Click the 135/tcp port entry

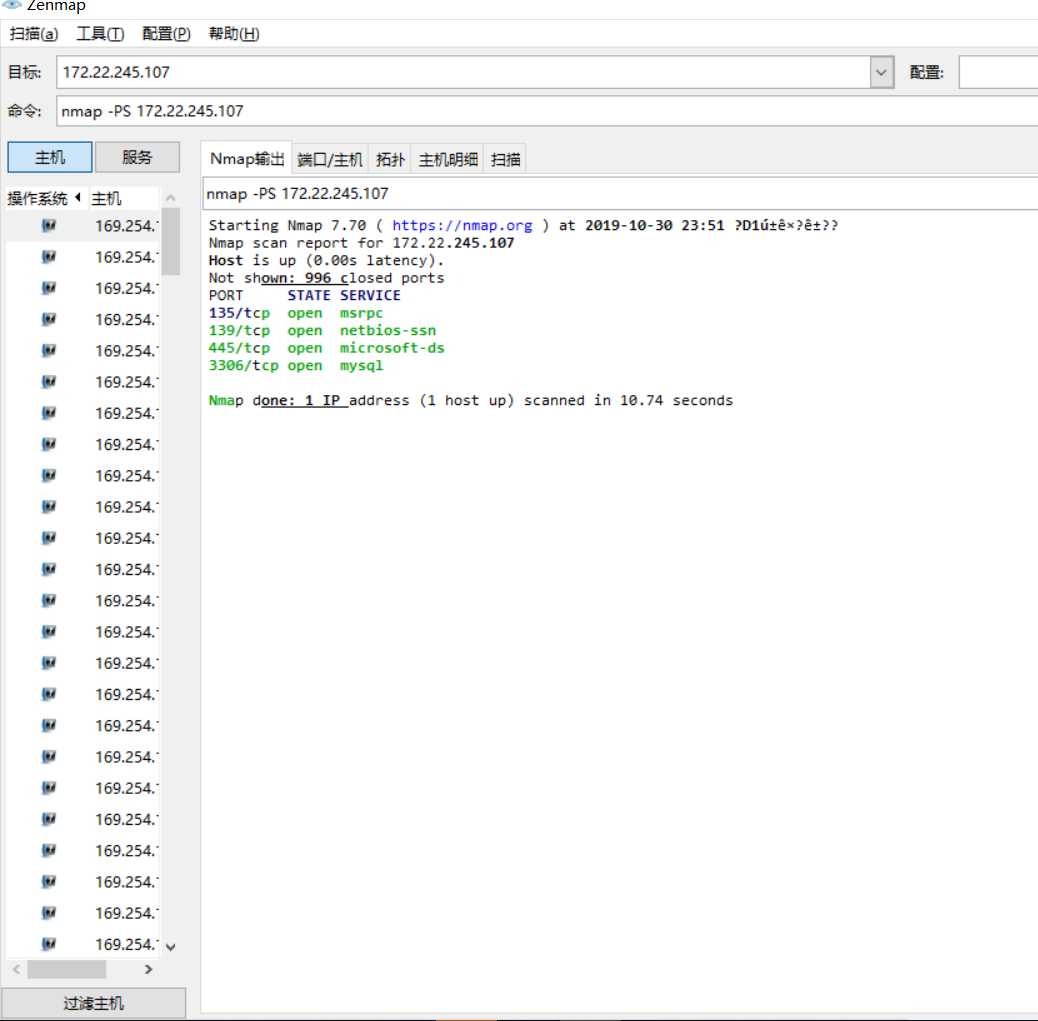239,313
